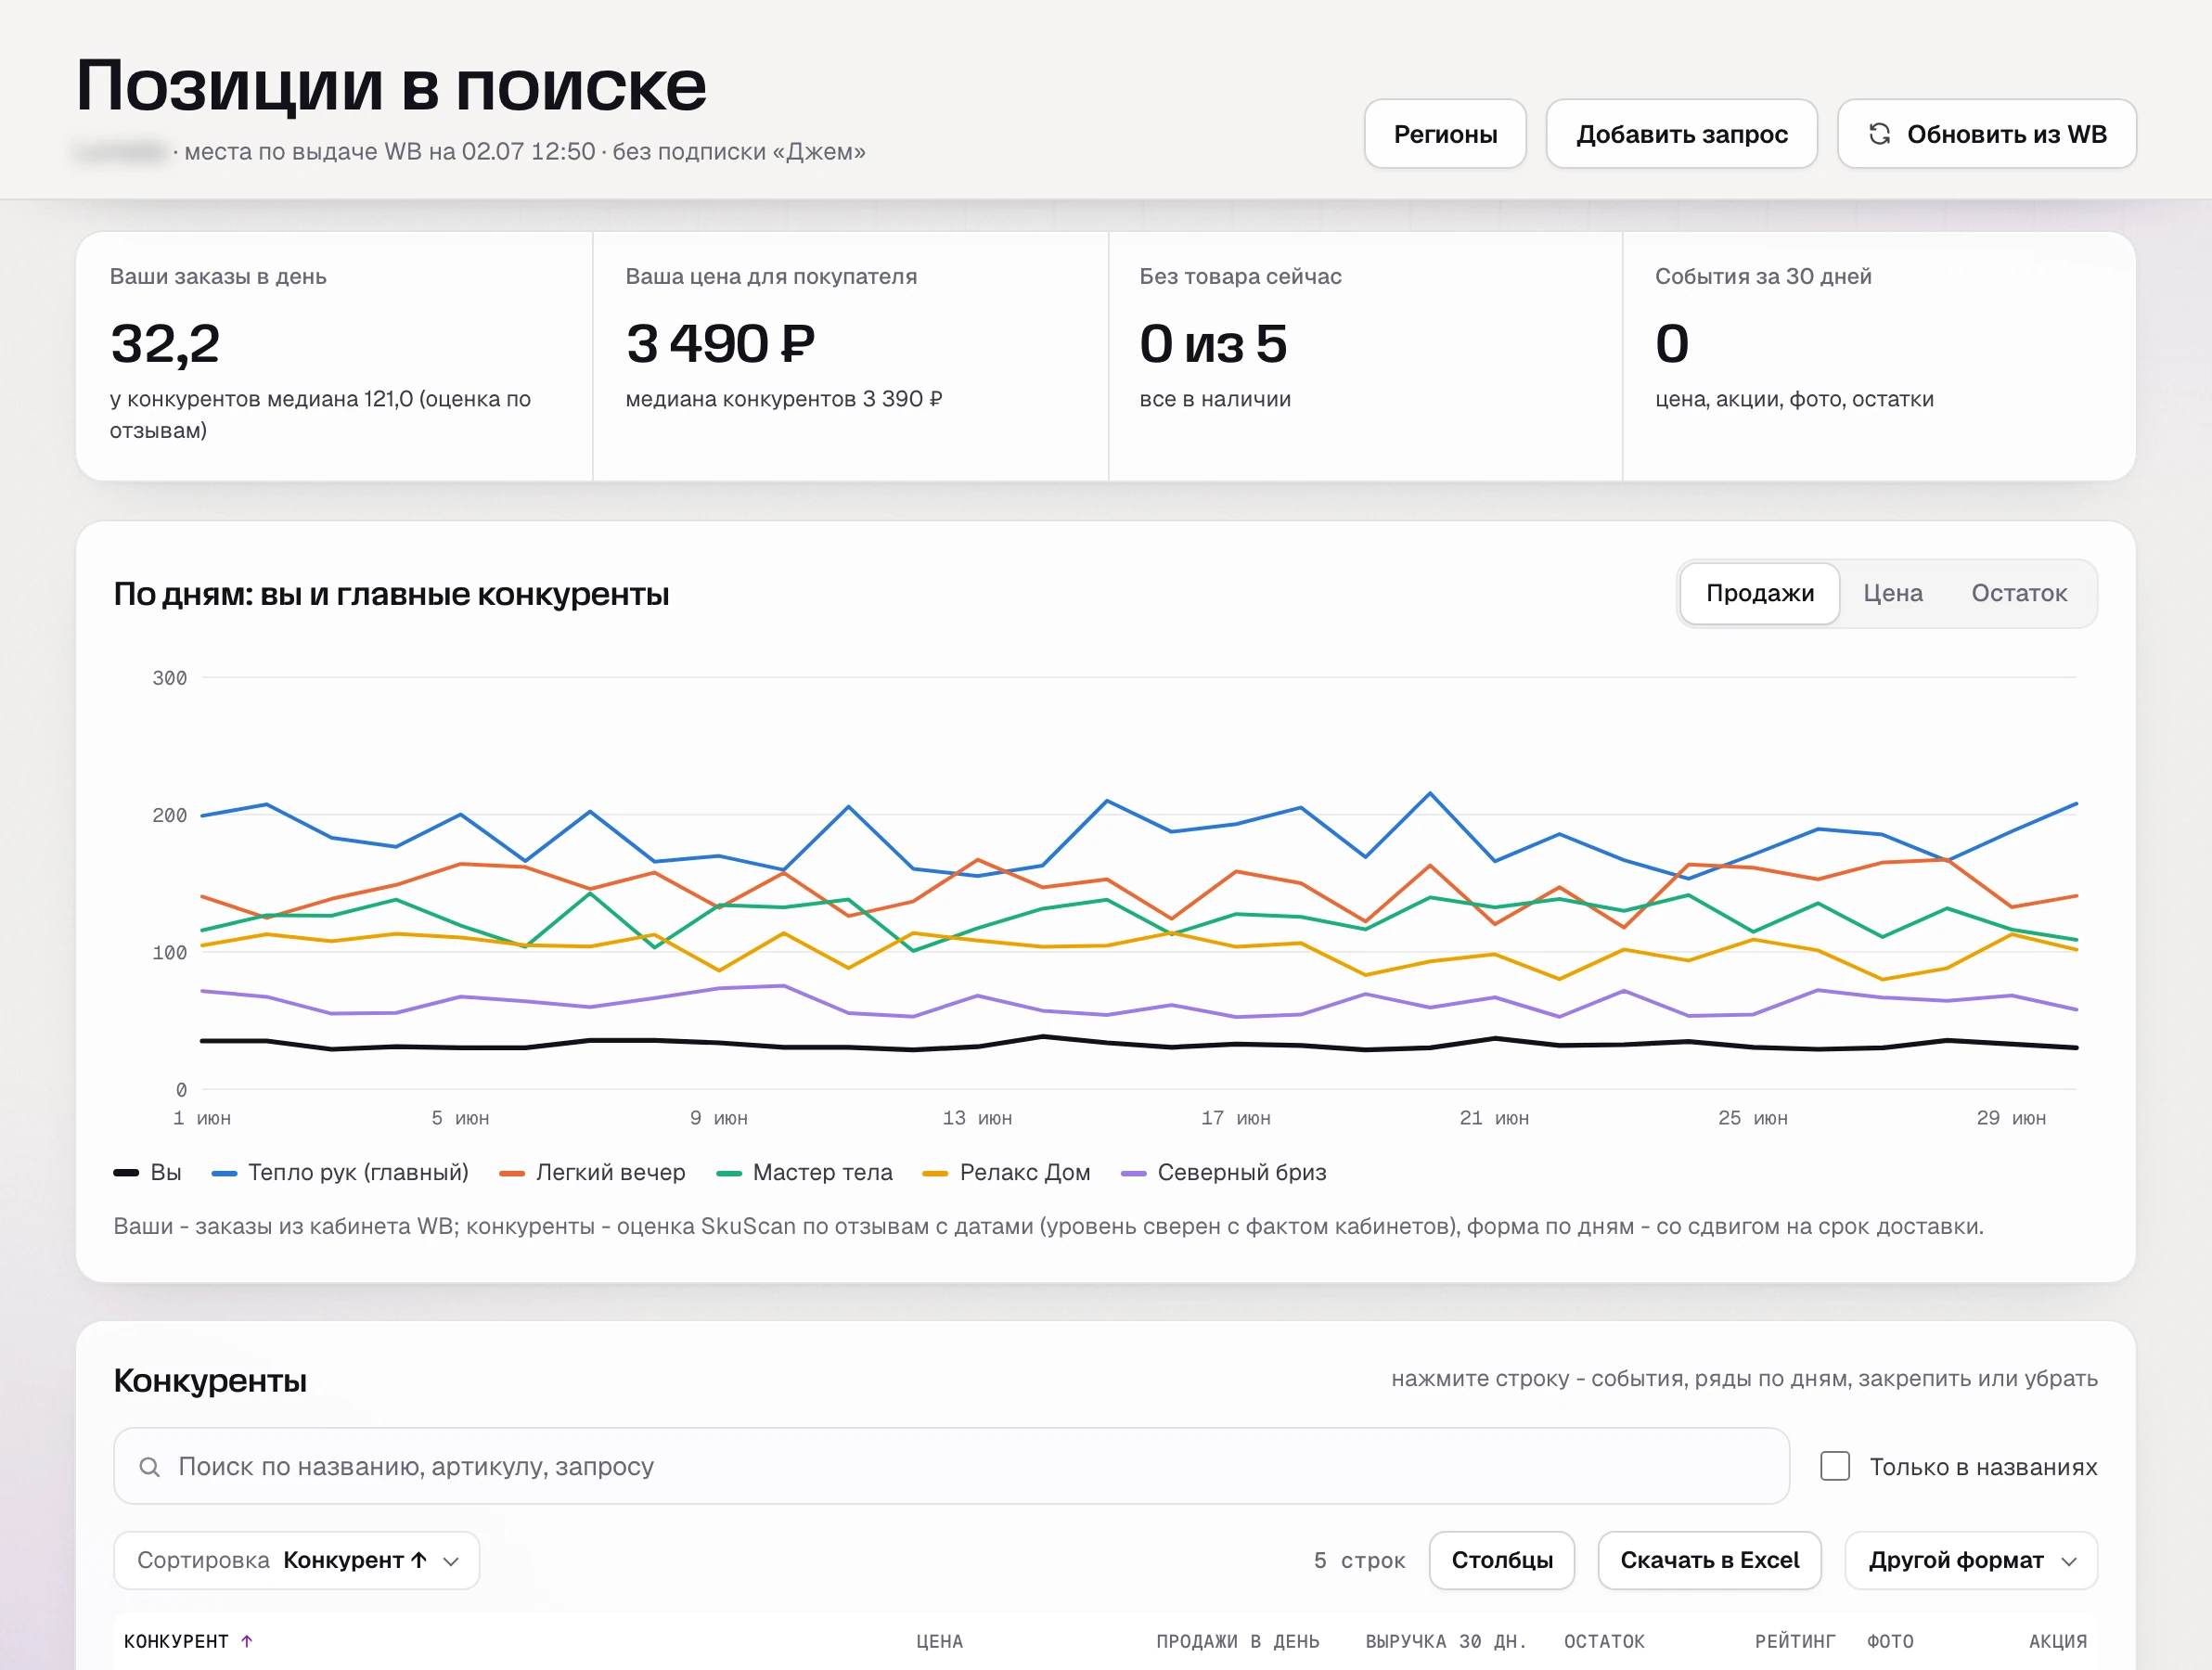
Task: Sort by the ОСТАТОК column header
Action: point(1604,1641)
